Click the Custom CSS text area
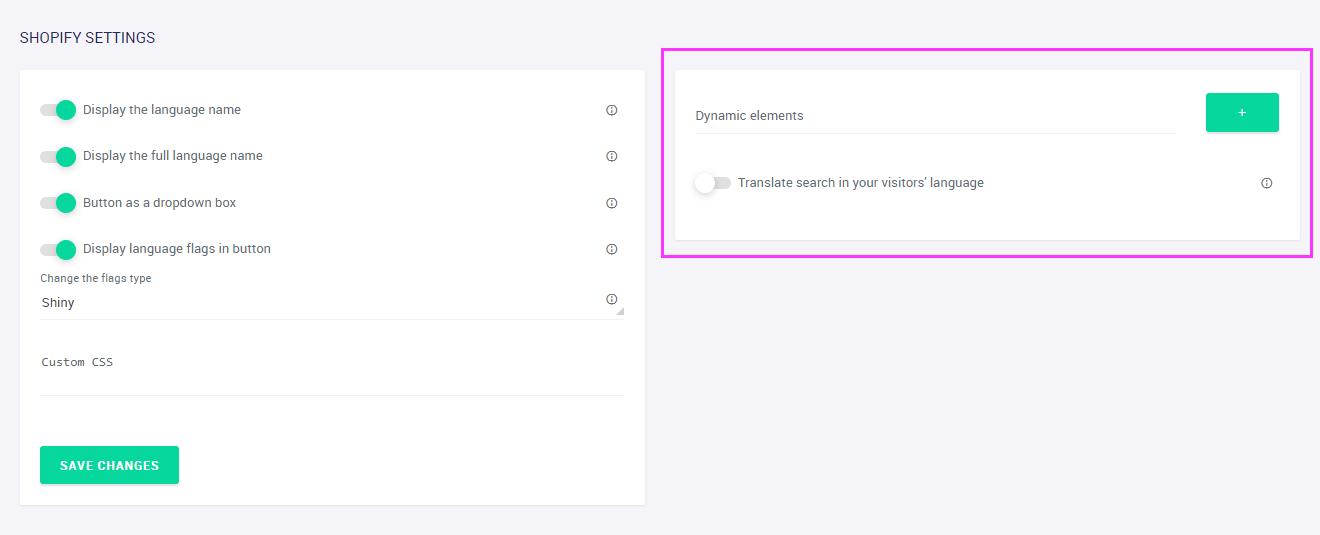Image resolution: width=1320 pixels, height=535 pixels. coord(332,368)
